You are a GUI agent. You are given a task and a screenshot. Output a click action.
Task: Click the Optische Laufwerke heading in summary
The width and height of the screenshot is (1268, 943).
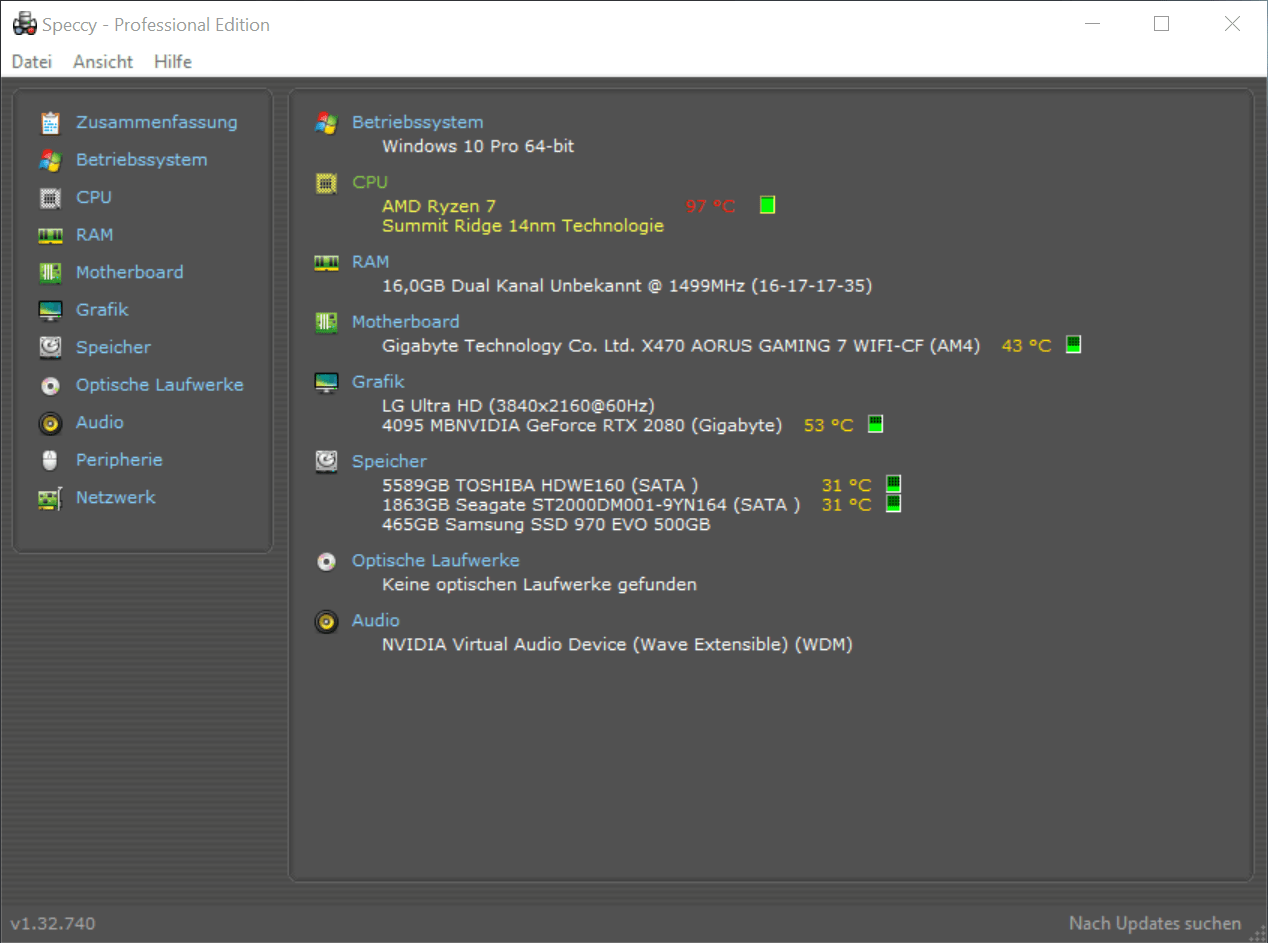(x=436, y=561)
